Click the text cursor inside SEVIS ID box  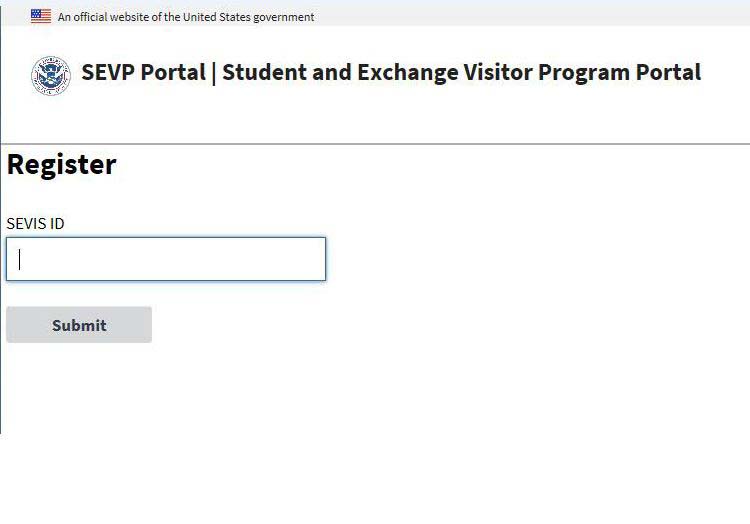[x=20, y=259]
